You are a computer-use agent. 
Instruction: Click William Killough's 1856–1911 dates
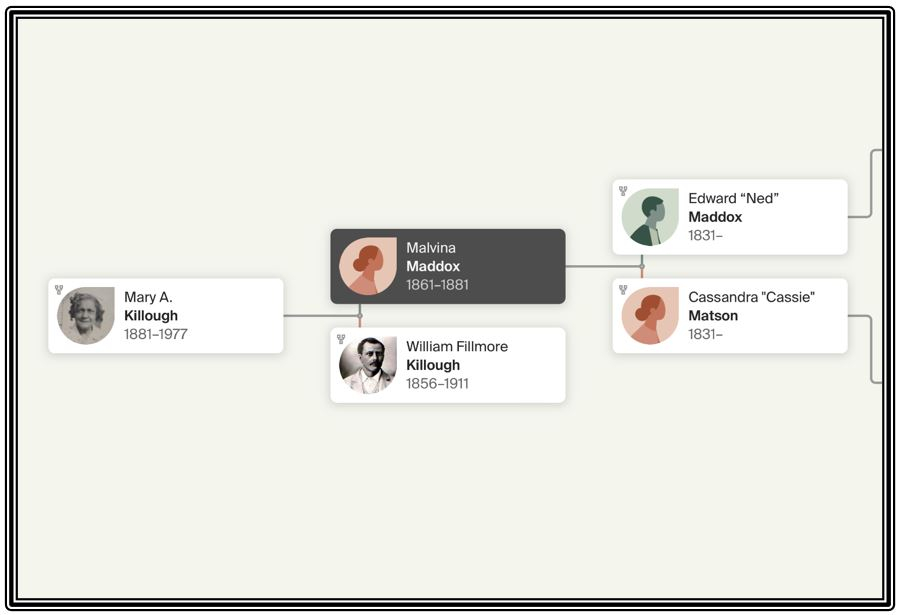[x=437, y=383]
